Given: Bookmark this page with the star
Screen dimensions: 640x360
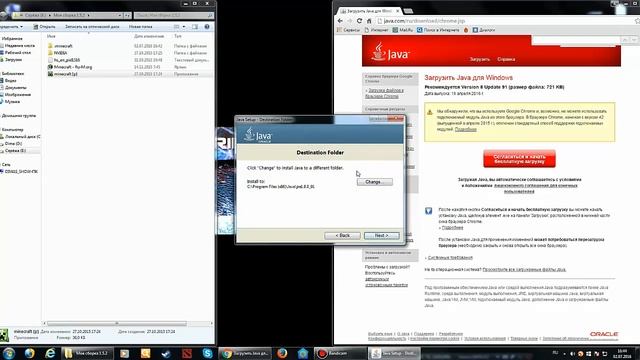Looking at the screenshot, I should click(x=637, y=21).
